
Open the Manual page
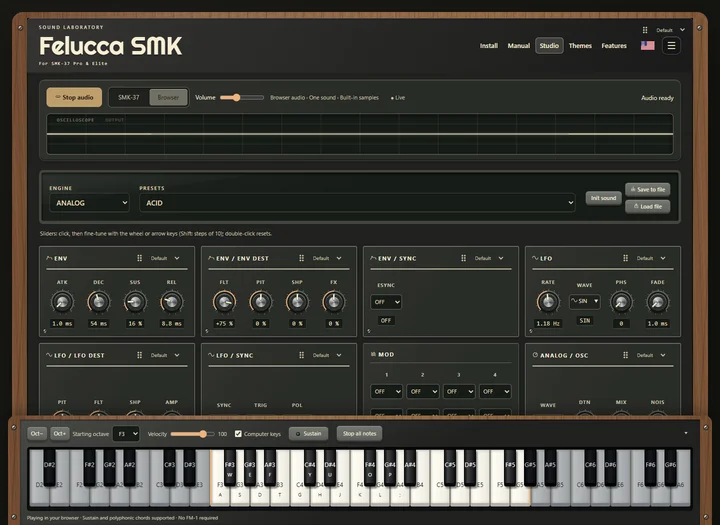[x=518, y=45]
